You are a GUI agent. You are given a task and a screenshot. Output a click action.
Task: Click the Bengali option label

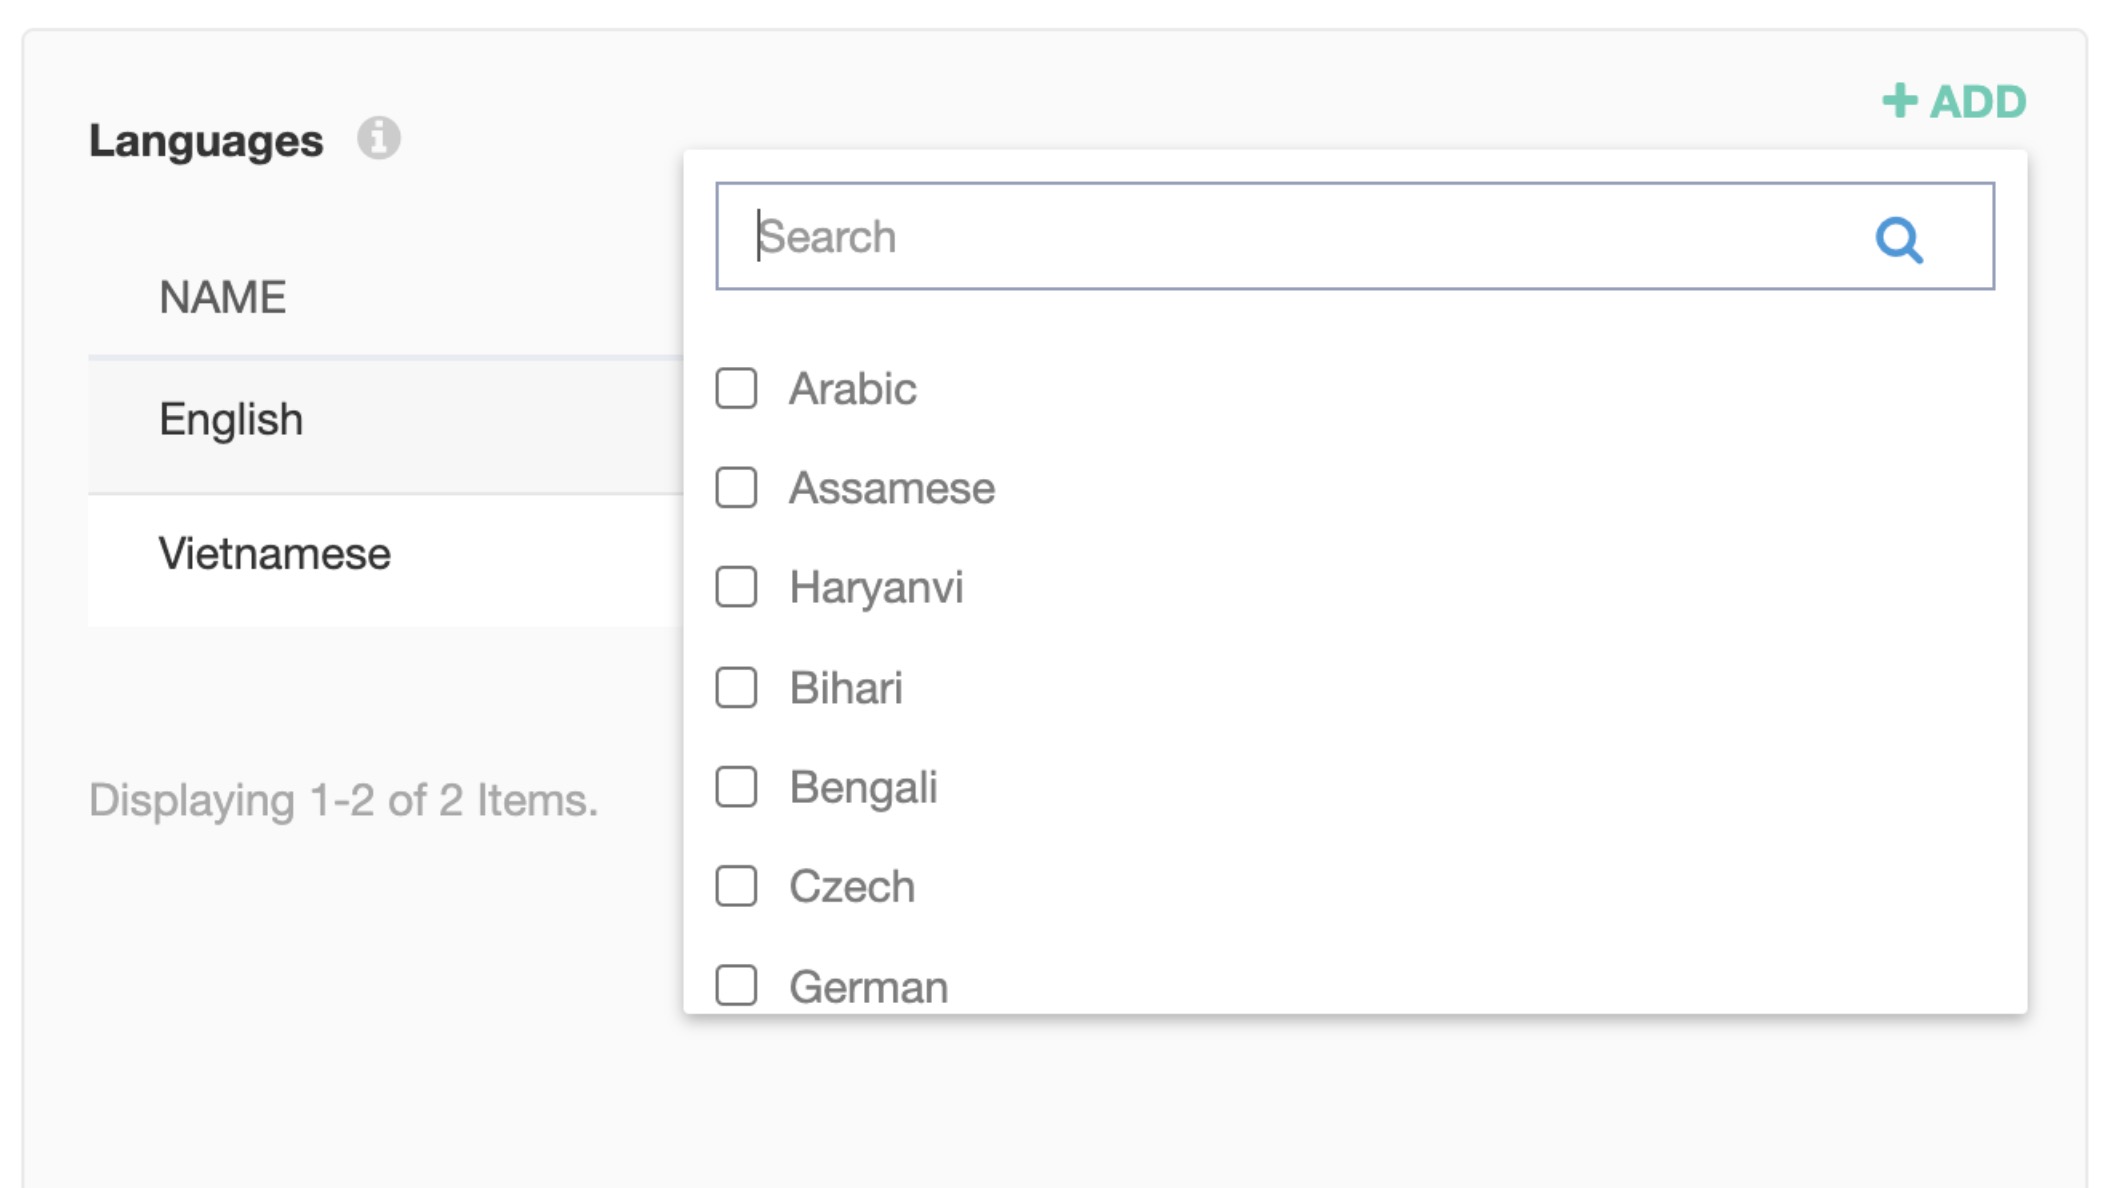tap(864, 788)
